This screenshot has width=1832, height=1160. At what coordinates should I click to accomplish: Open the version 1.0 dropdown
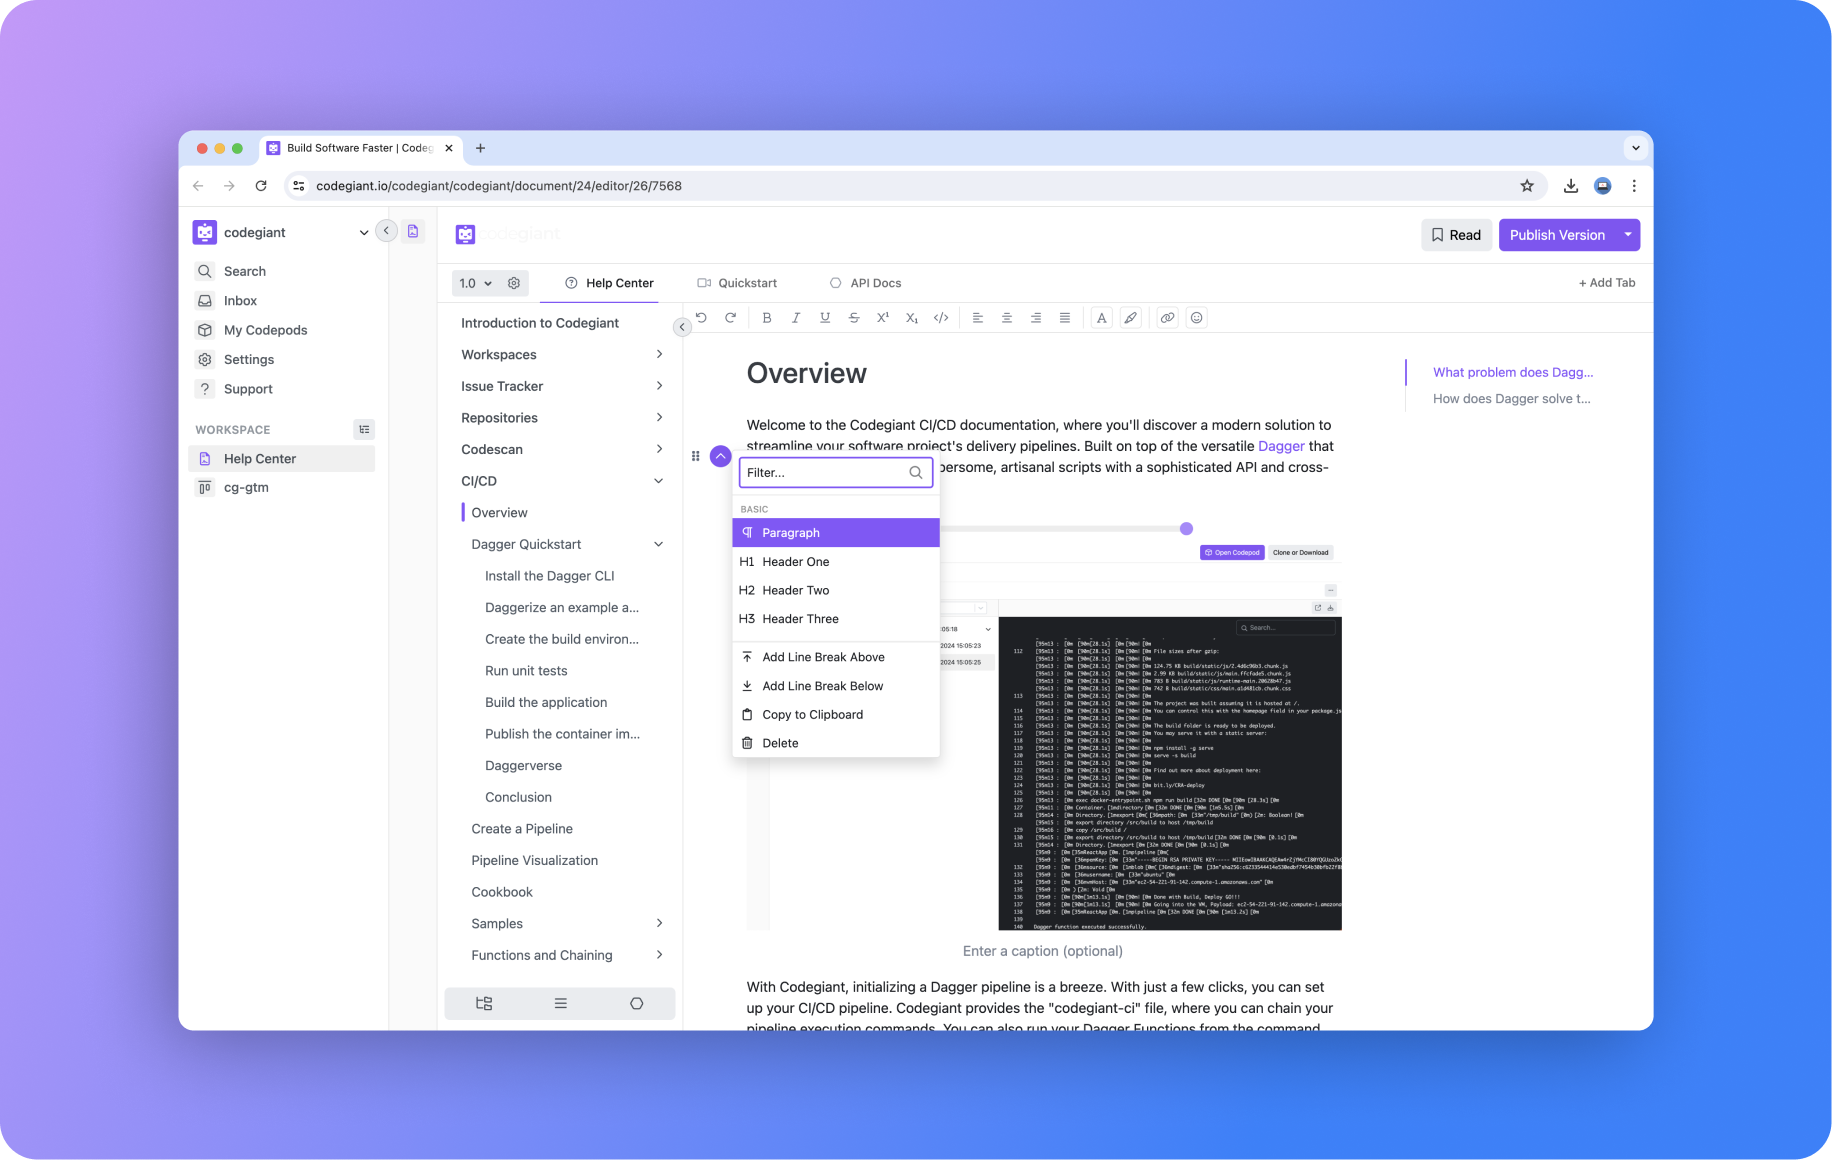[x=475, y=283]
